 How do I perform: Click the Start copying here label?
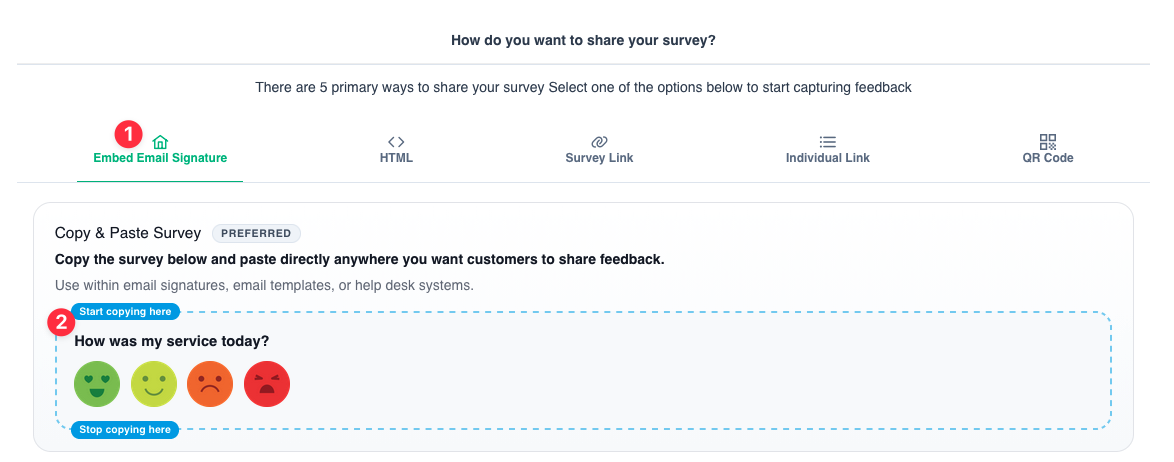point(125,312)
